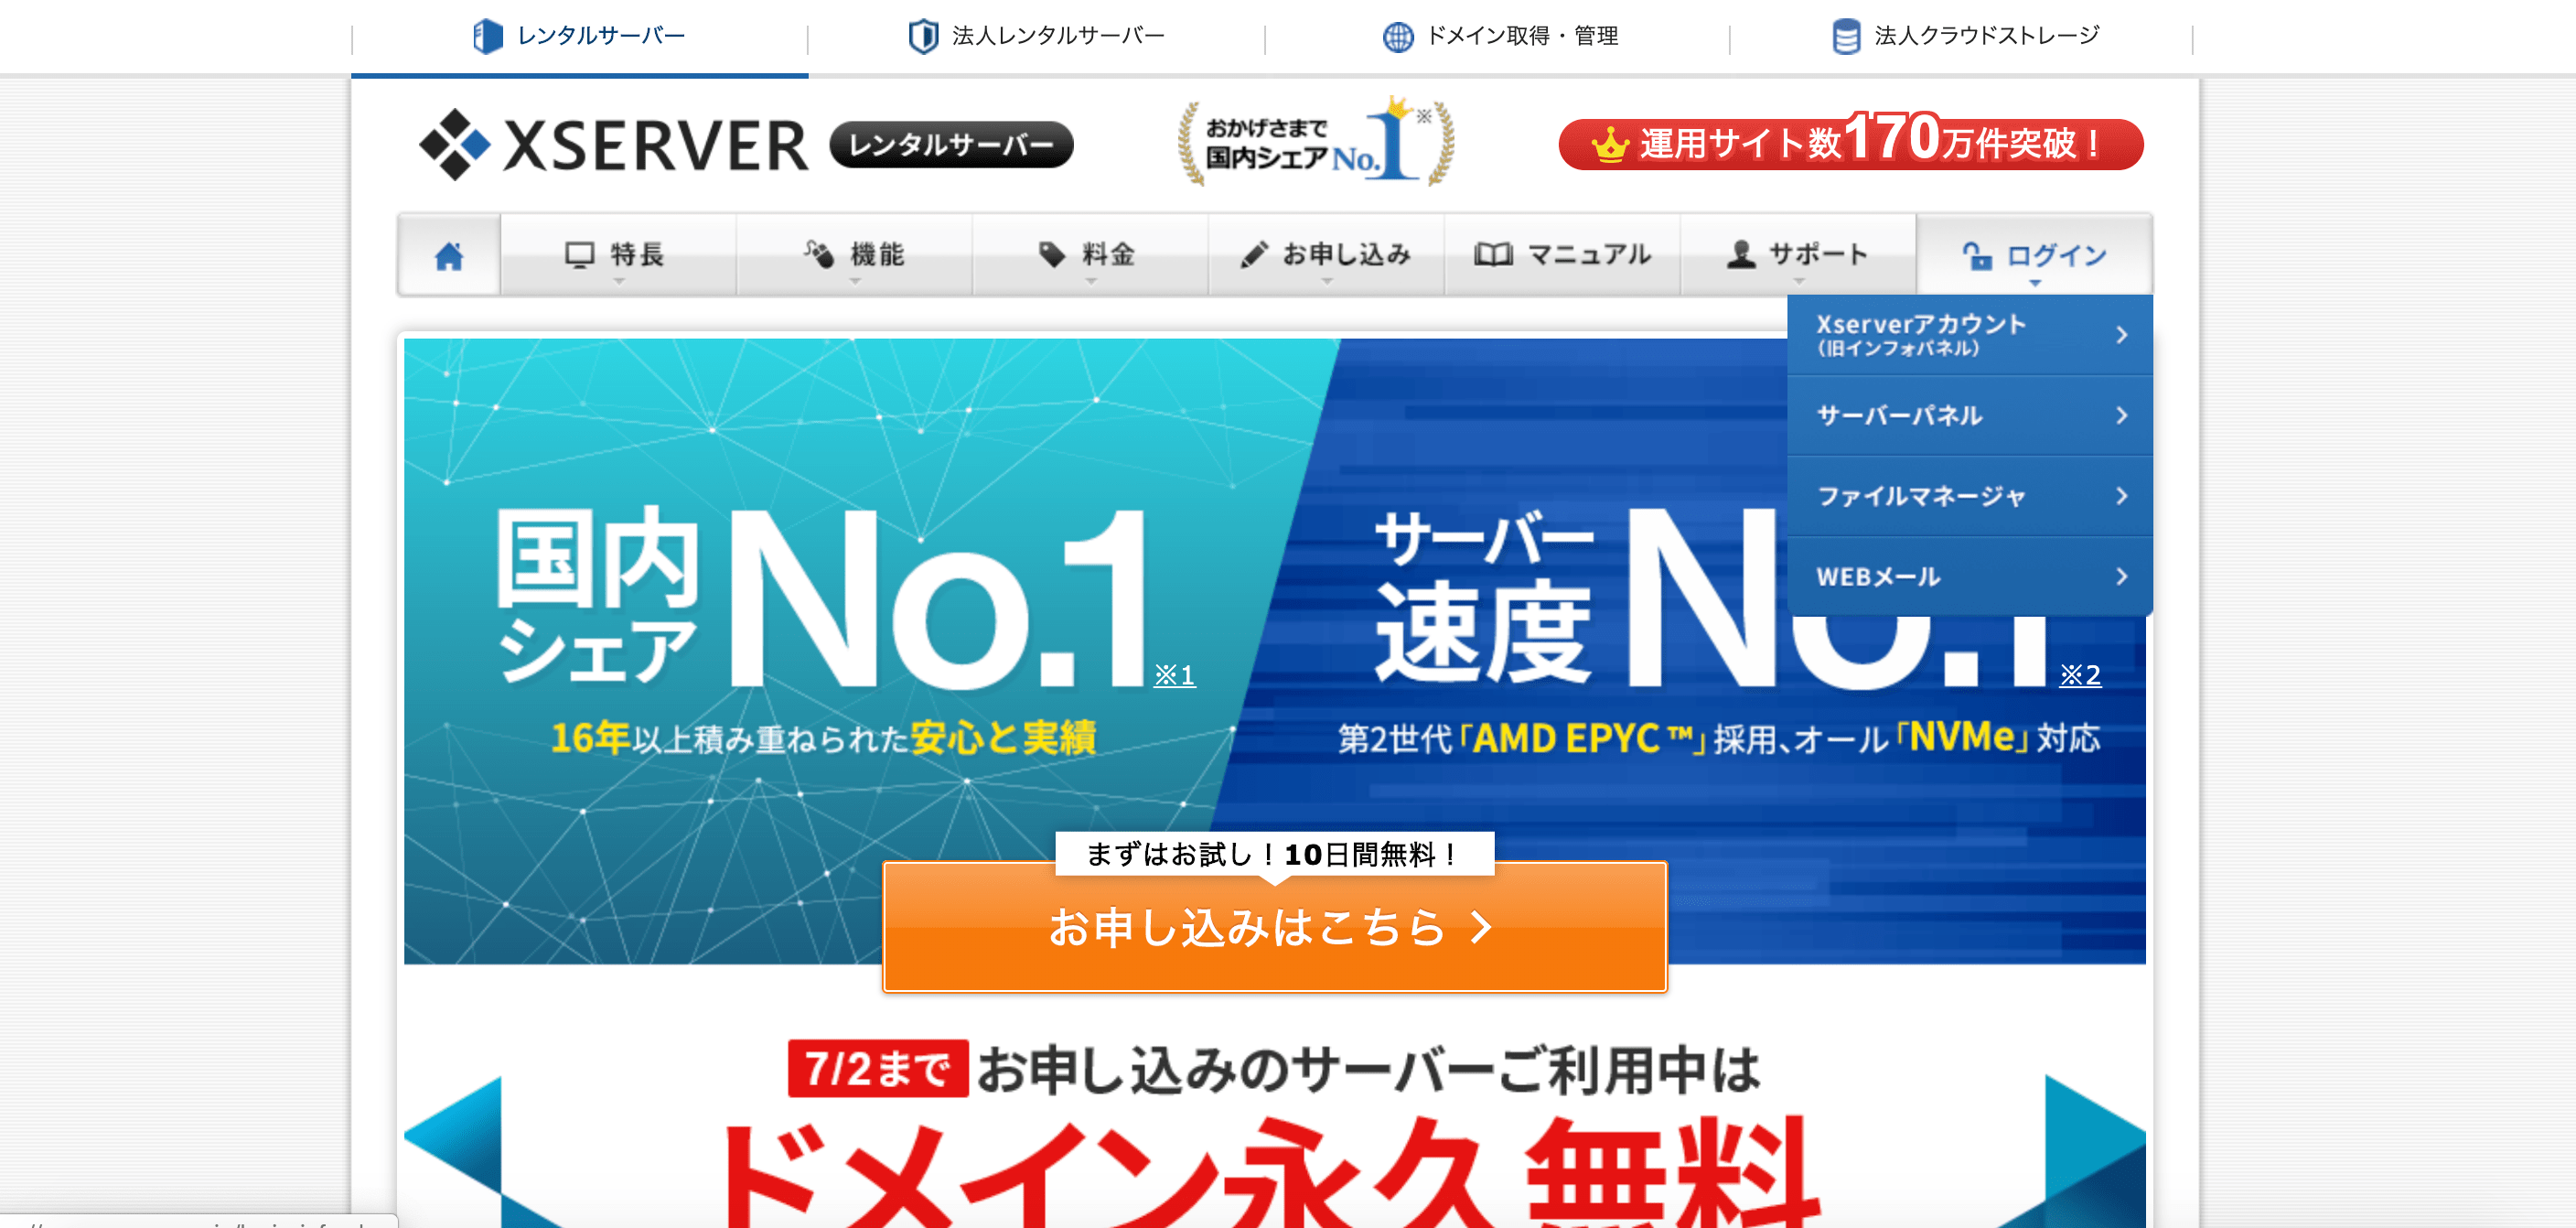Click the まずはお試し！10日間無料！ callout

(x=1275, y=855)
